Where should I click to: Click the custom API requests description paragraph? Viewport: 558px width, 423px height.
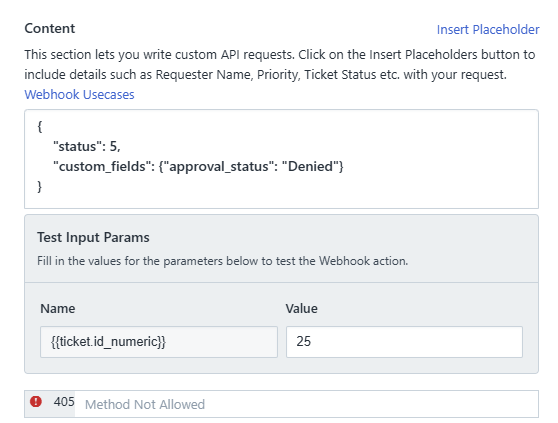tap(280, 65)
